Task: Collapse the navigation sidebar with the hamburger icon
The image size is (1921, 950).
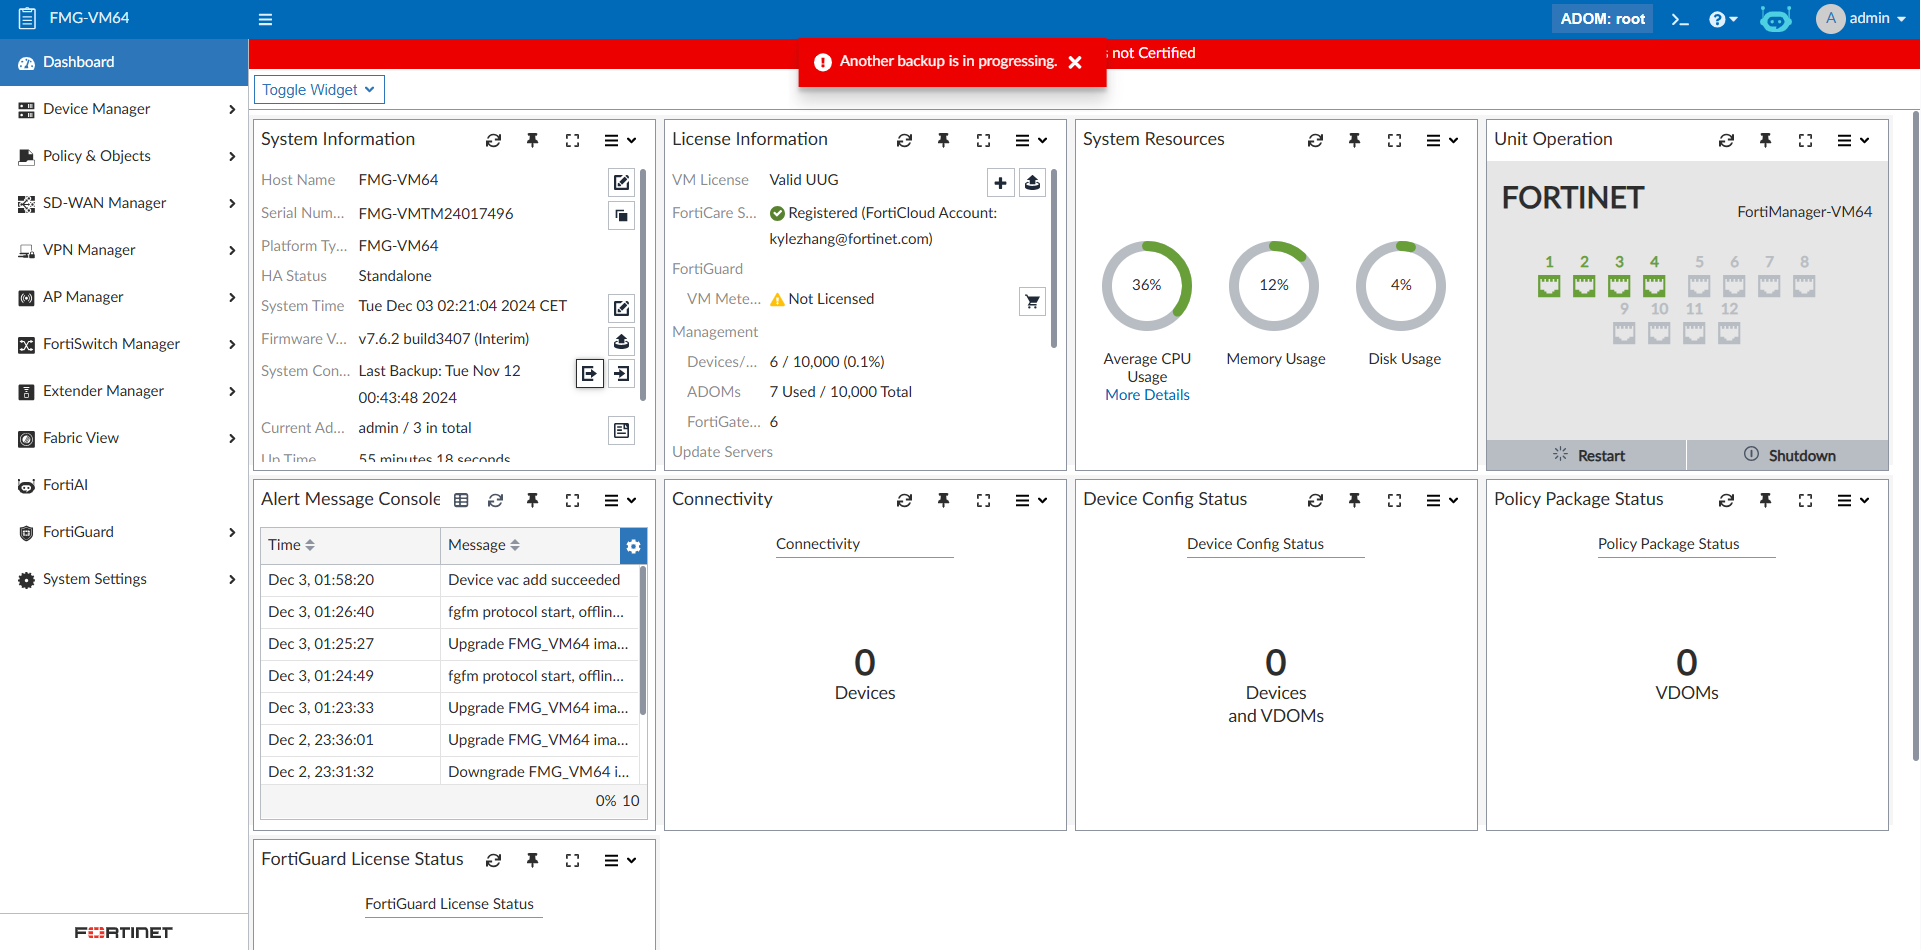Action: (x=266, y=19)
